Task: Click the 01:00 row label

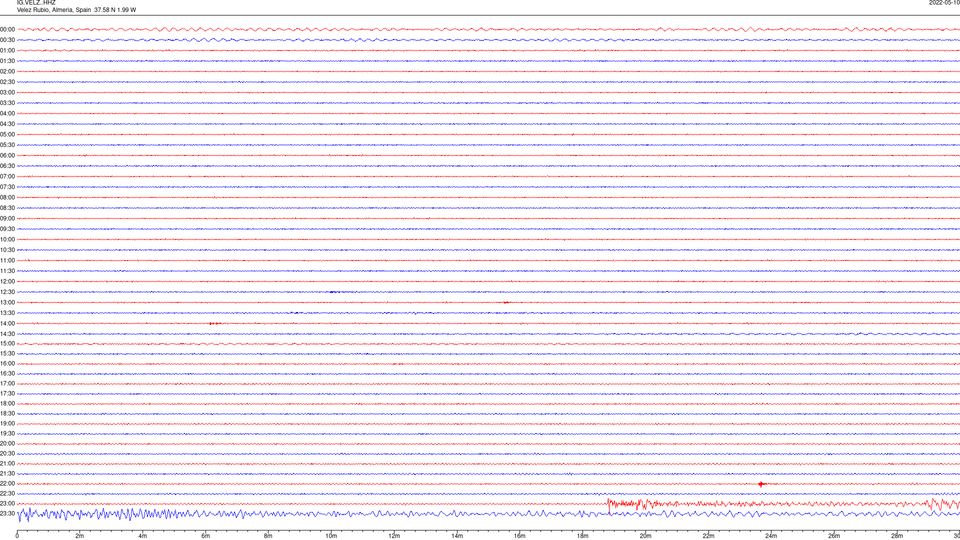Action: [7, 51]
